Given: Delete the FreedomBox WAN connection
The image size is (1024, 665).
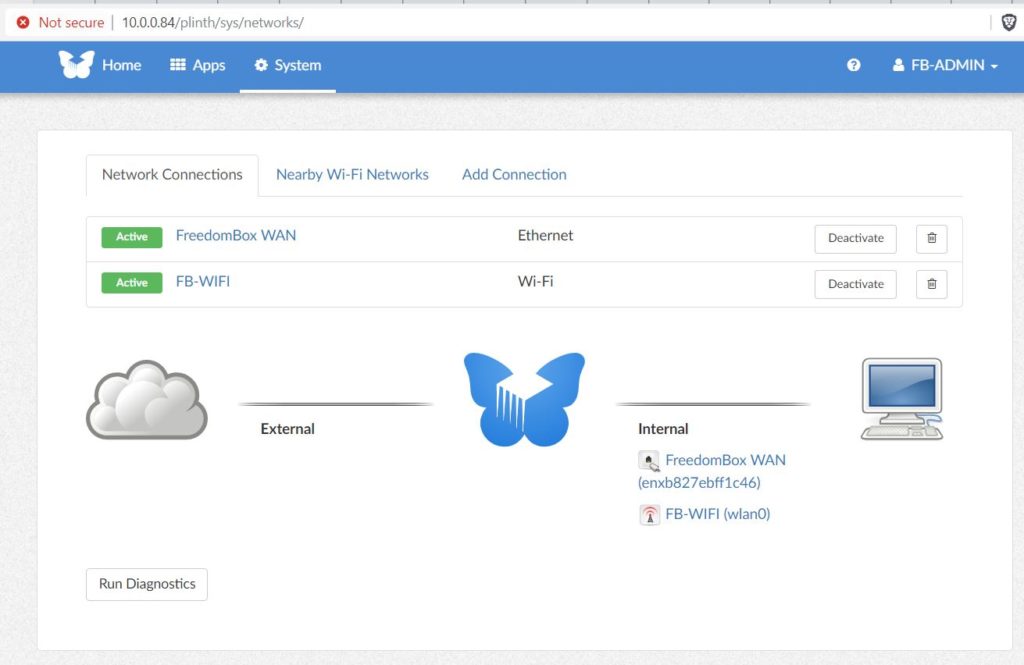Looking at the screenshot, I should 932,238.
